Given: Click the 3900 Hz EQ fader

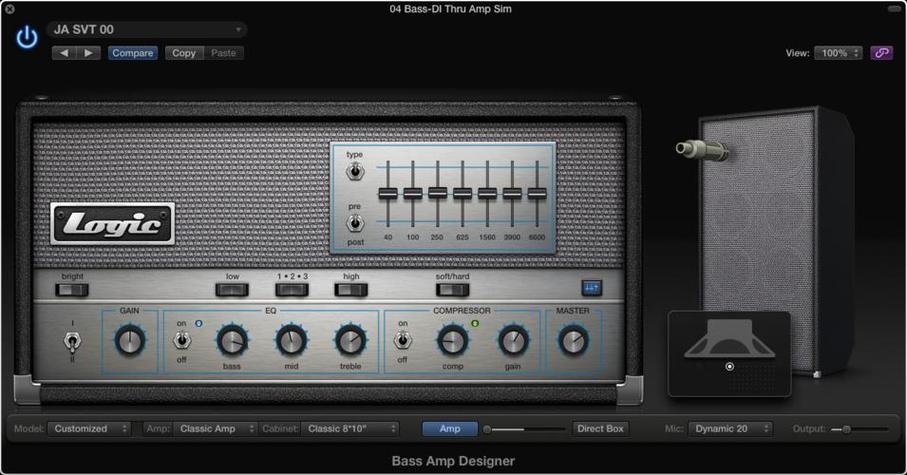Looking at the screenshot, I should [x=512, y=194].
